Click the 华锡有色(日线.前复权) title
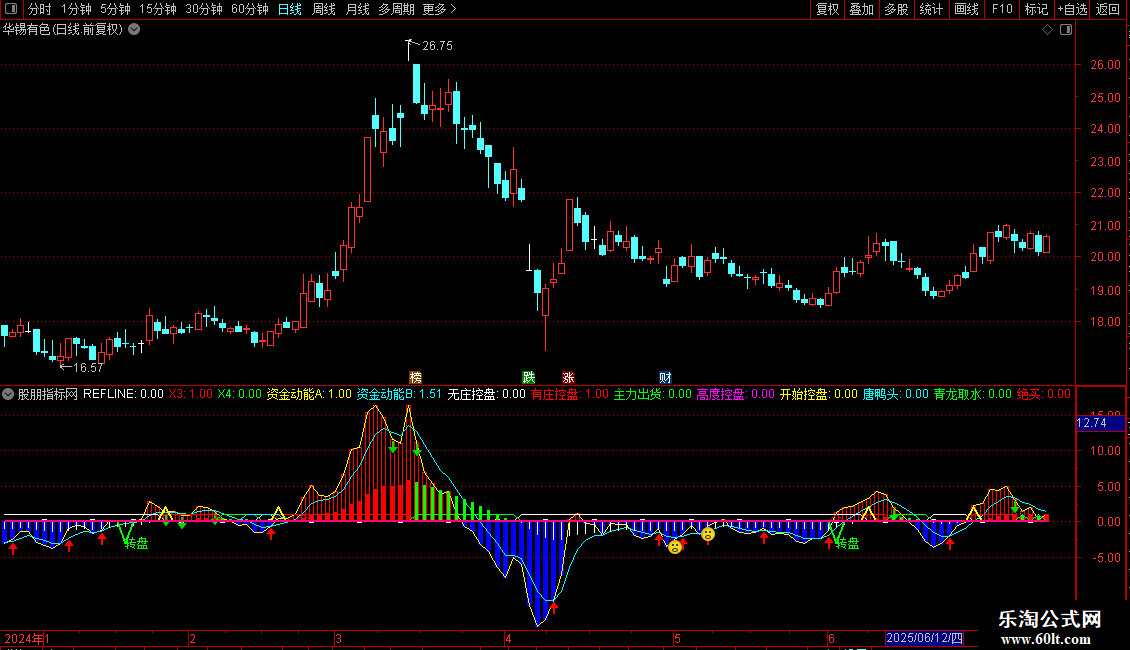This screenshot has height=650, width=1130. [x=63, y=30]
